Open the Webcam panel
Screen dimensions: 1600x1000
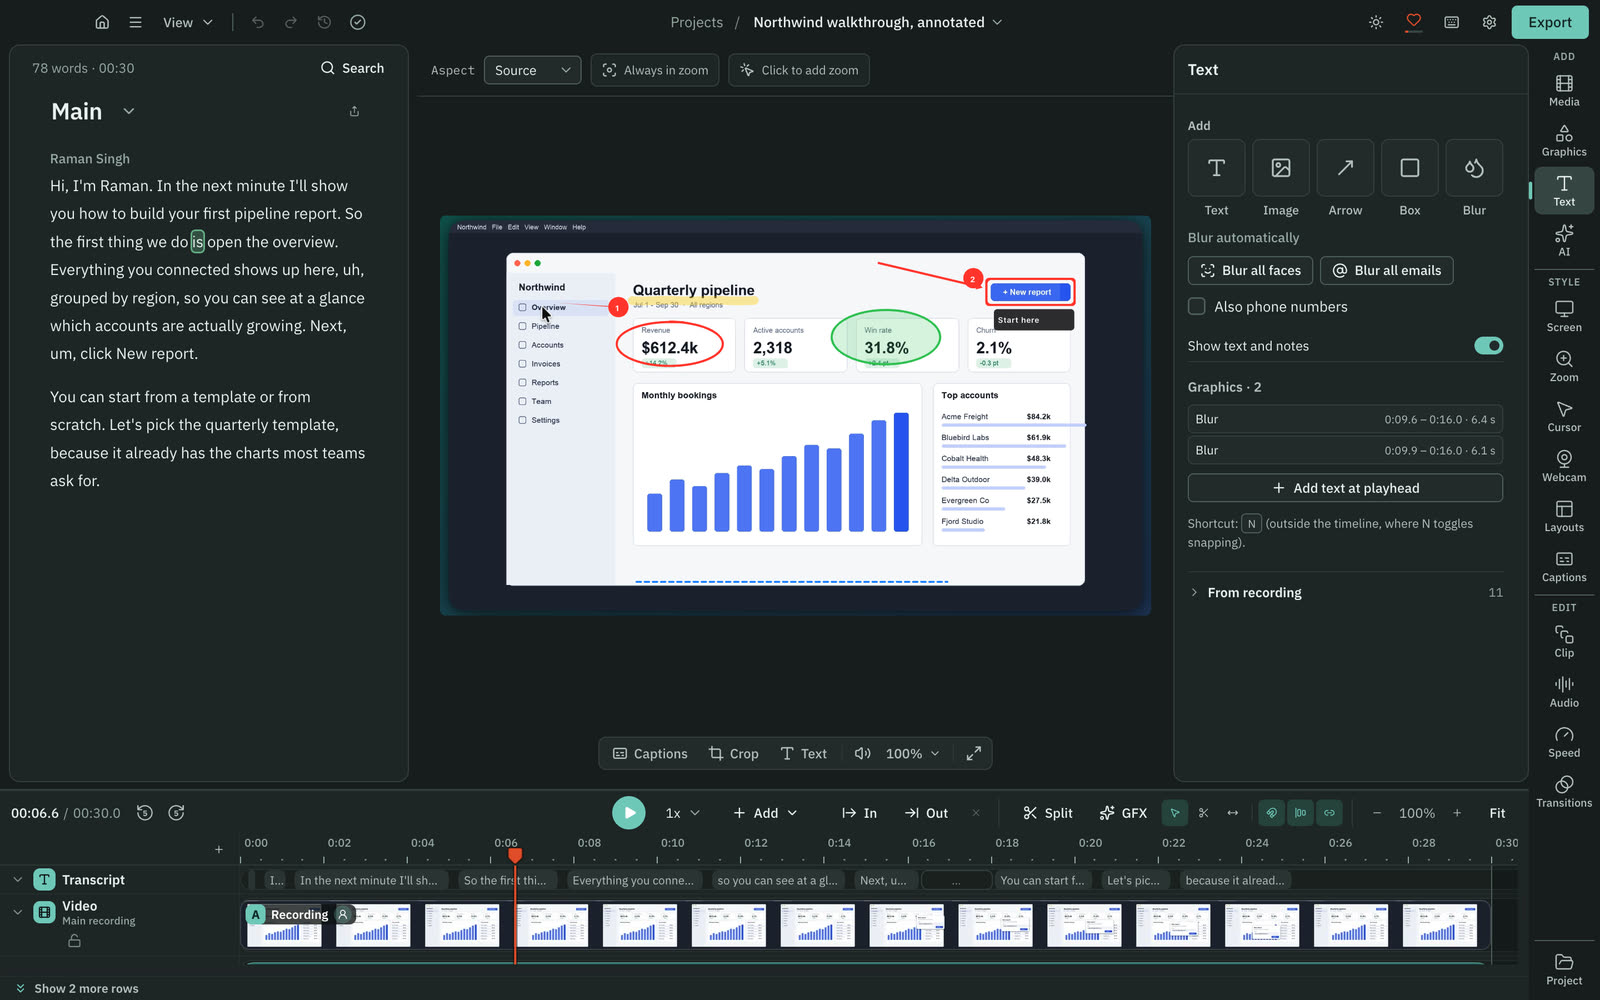(x=1564, y=466)
